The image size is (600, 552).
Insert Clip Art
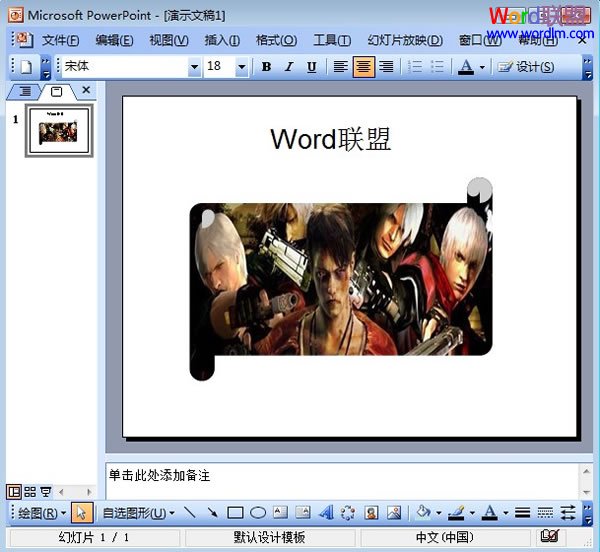(371, 513)
